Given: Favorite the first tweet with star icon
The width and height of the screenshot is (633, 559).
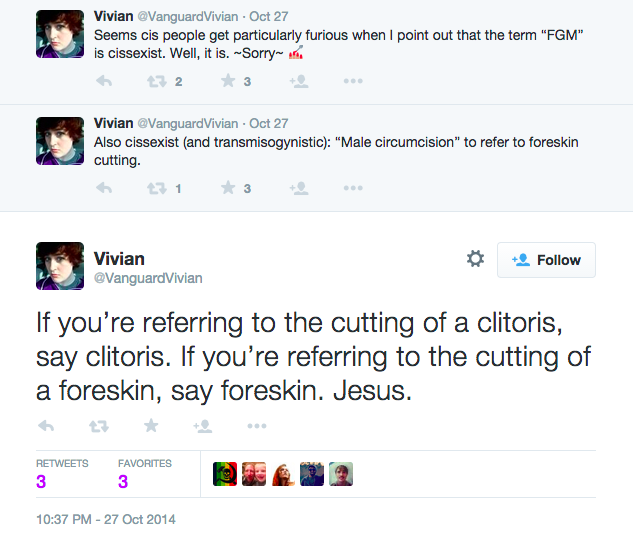Looking at the screenshot, I should [x=228, y=81].
